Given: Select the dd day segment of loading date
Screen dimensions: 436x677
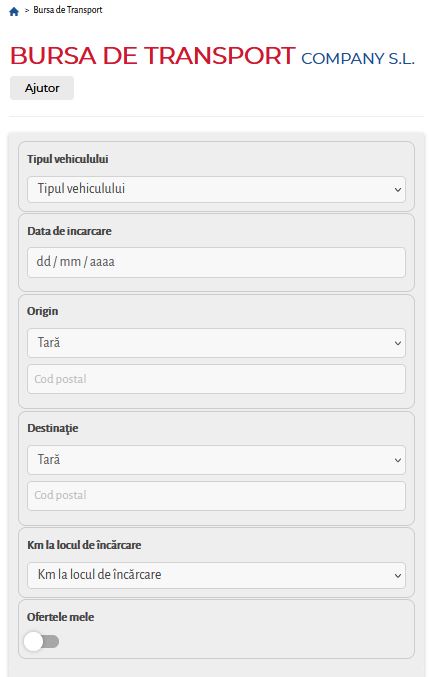Looking at the screenshot, I should click(x=44, y=262).
